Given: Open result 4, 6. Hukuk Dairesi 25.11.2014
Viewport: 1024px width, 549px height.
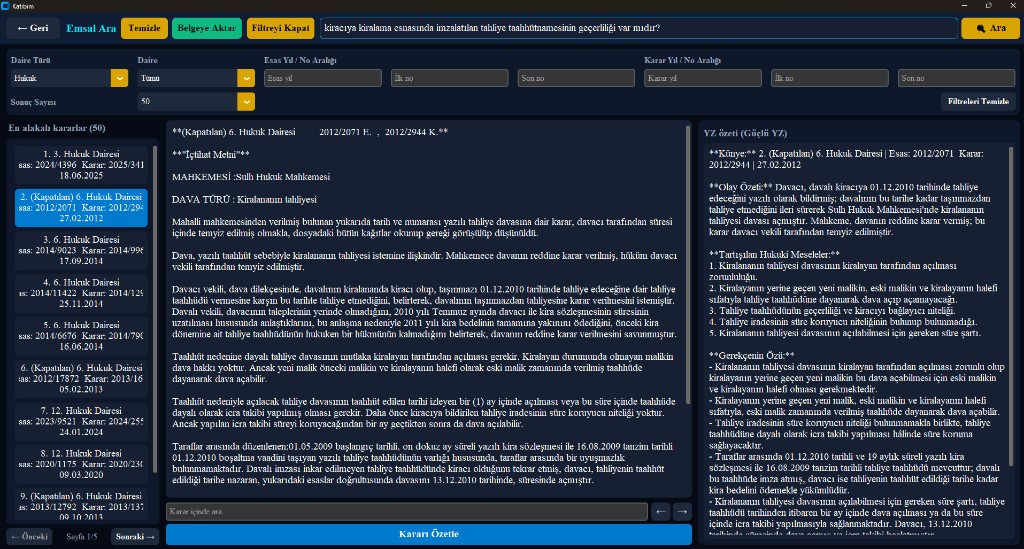Looking at the screenshot, I should 81,293.
